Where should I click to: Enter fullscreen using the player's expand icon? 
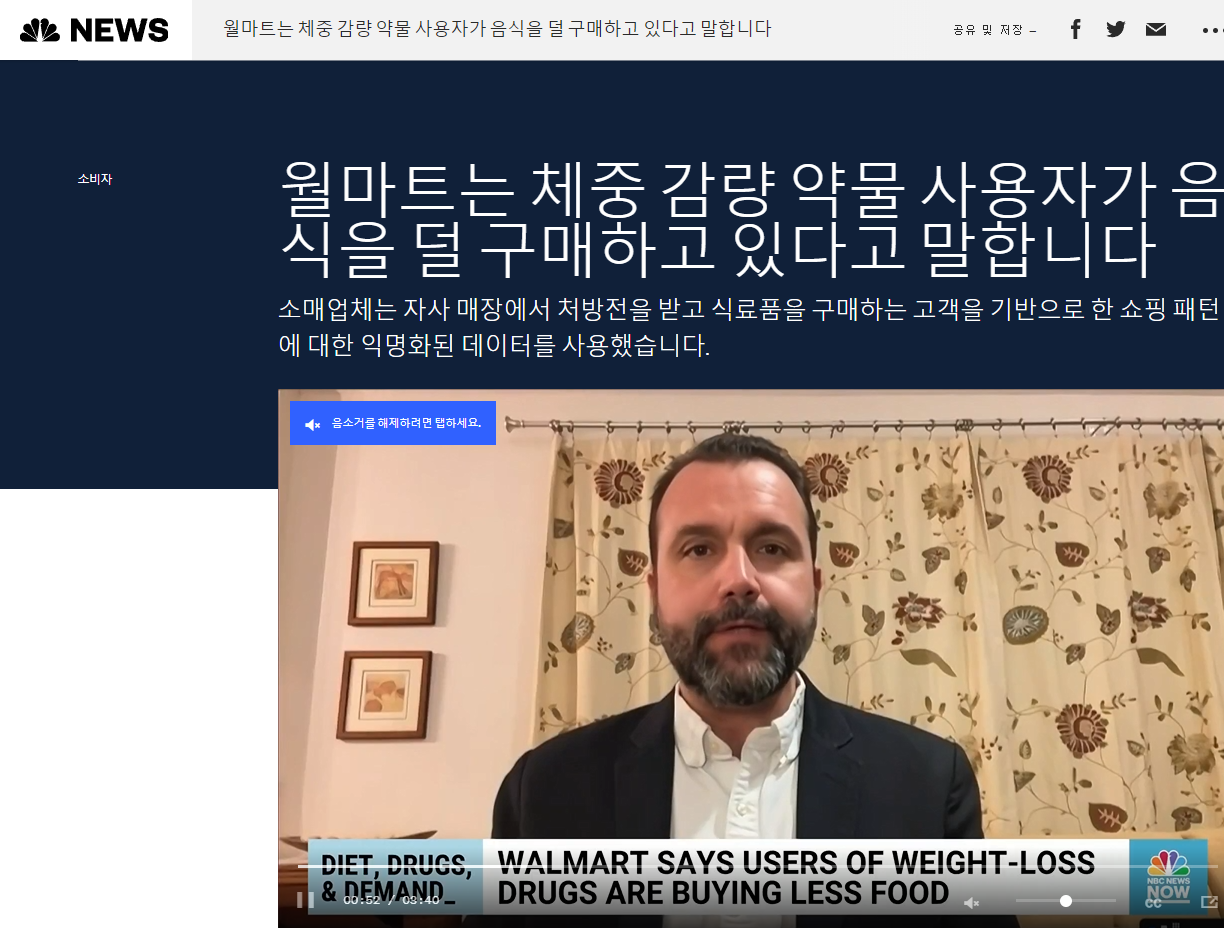pyautogui.click(x=1208, y=902)
